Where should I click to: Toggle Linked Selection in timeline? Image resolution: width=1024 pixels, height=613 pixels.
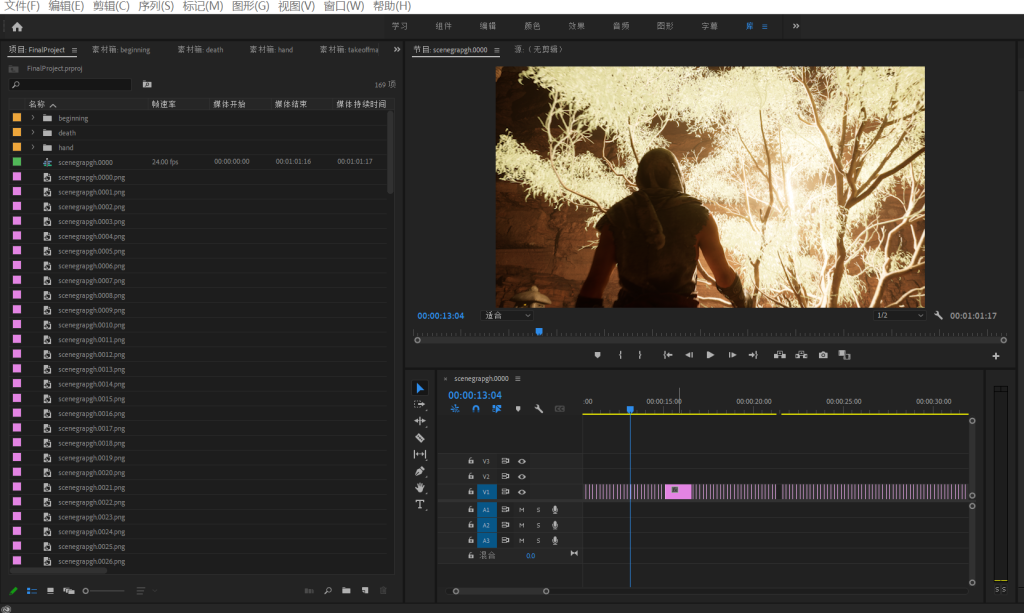(x=497, y=409)
